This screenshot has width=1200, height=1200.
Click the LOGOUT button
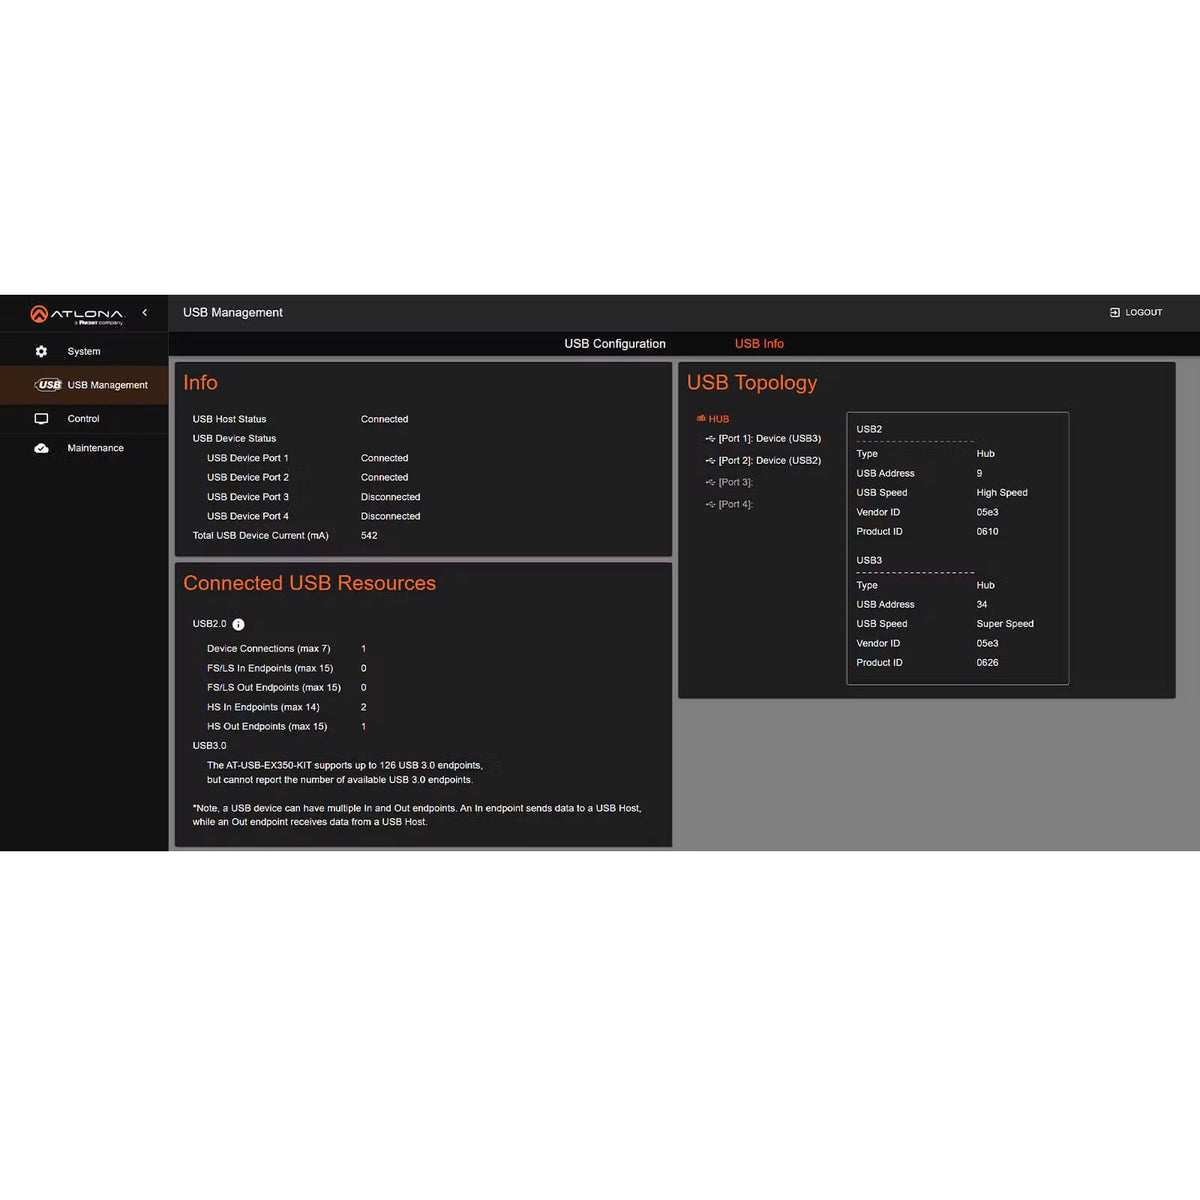coord(1136,312)
